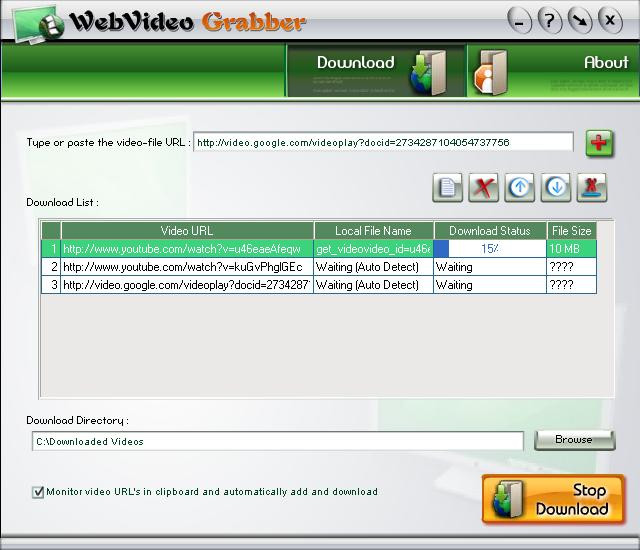This screenshot has height=550, width=640.
Task: Click row 3 ???? file size cell
Action: [571, 285]
